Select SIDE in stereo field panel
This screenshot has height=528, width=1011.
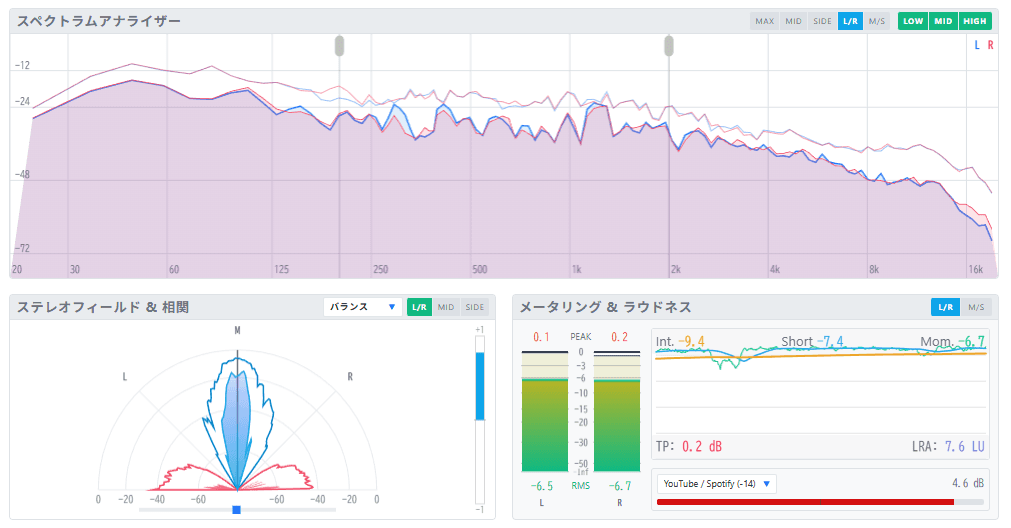coord(475,307)
